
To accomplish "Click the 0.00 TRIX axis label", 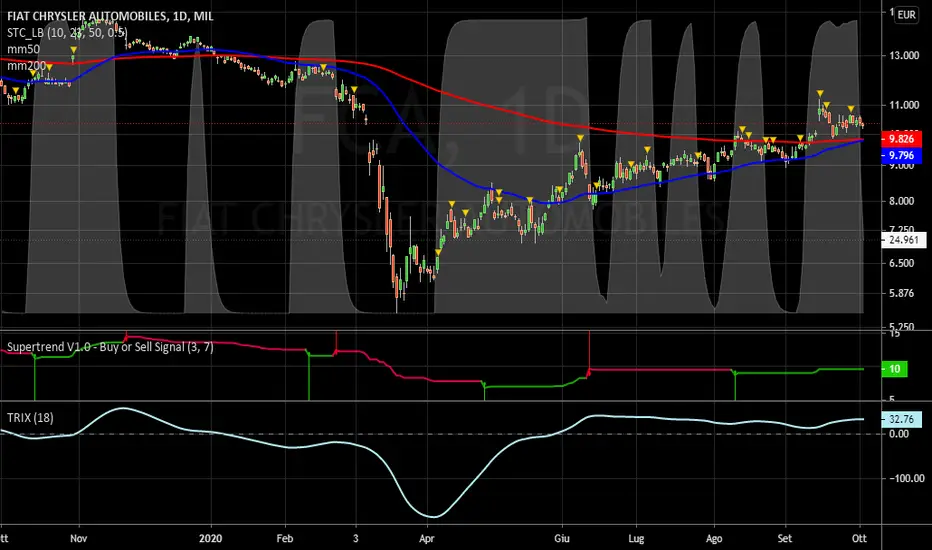I will tap(899, 434).
